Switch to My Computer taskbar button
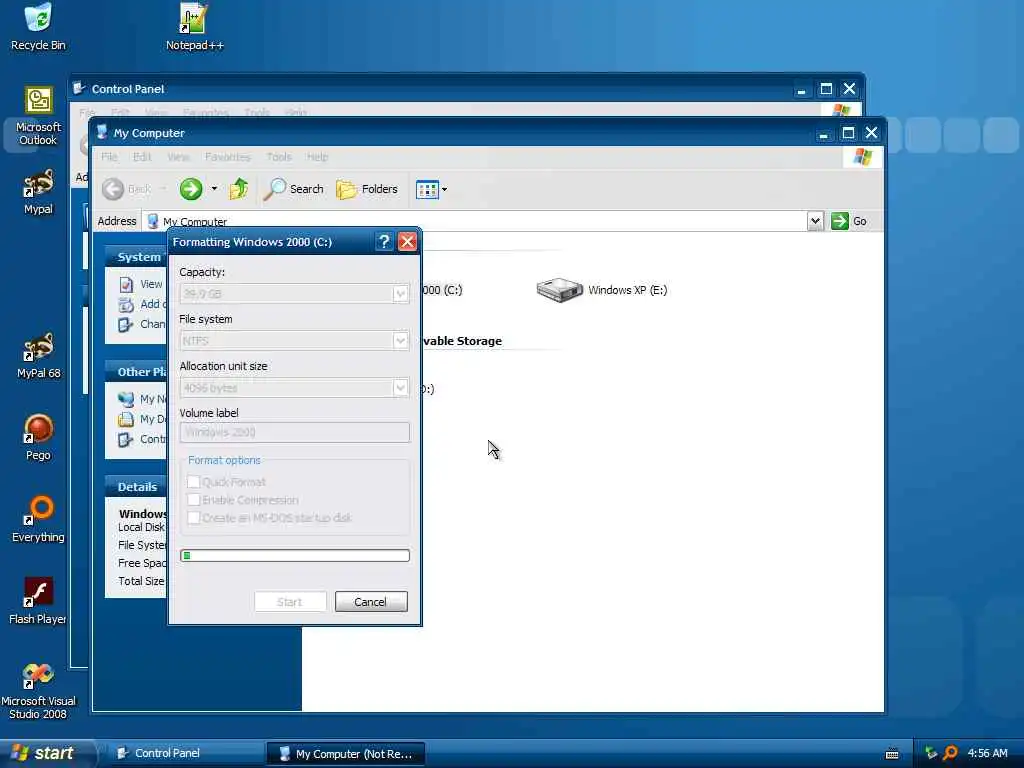This screenshot has width=1024, height=768. [x=345, y=754]
